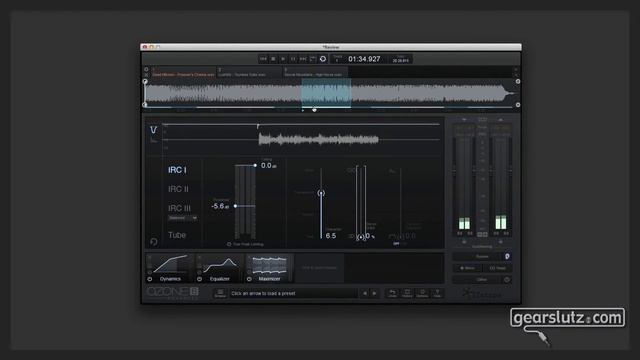640x360 pixels.
Task: Open the preset browser button
Action: pyautogui.click(x=220, y=293)
